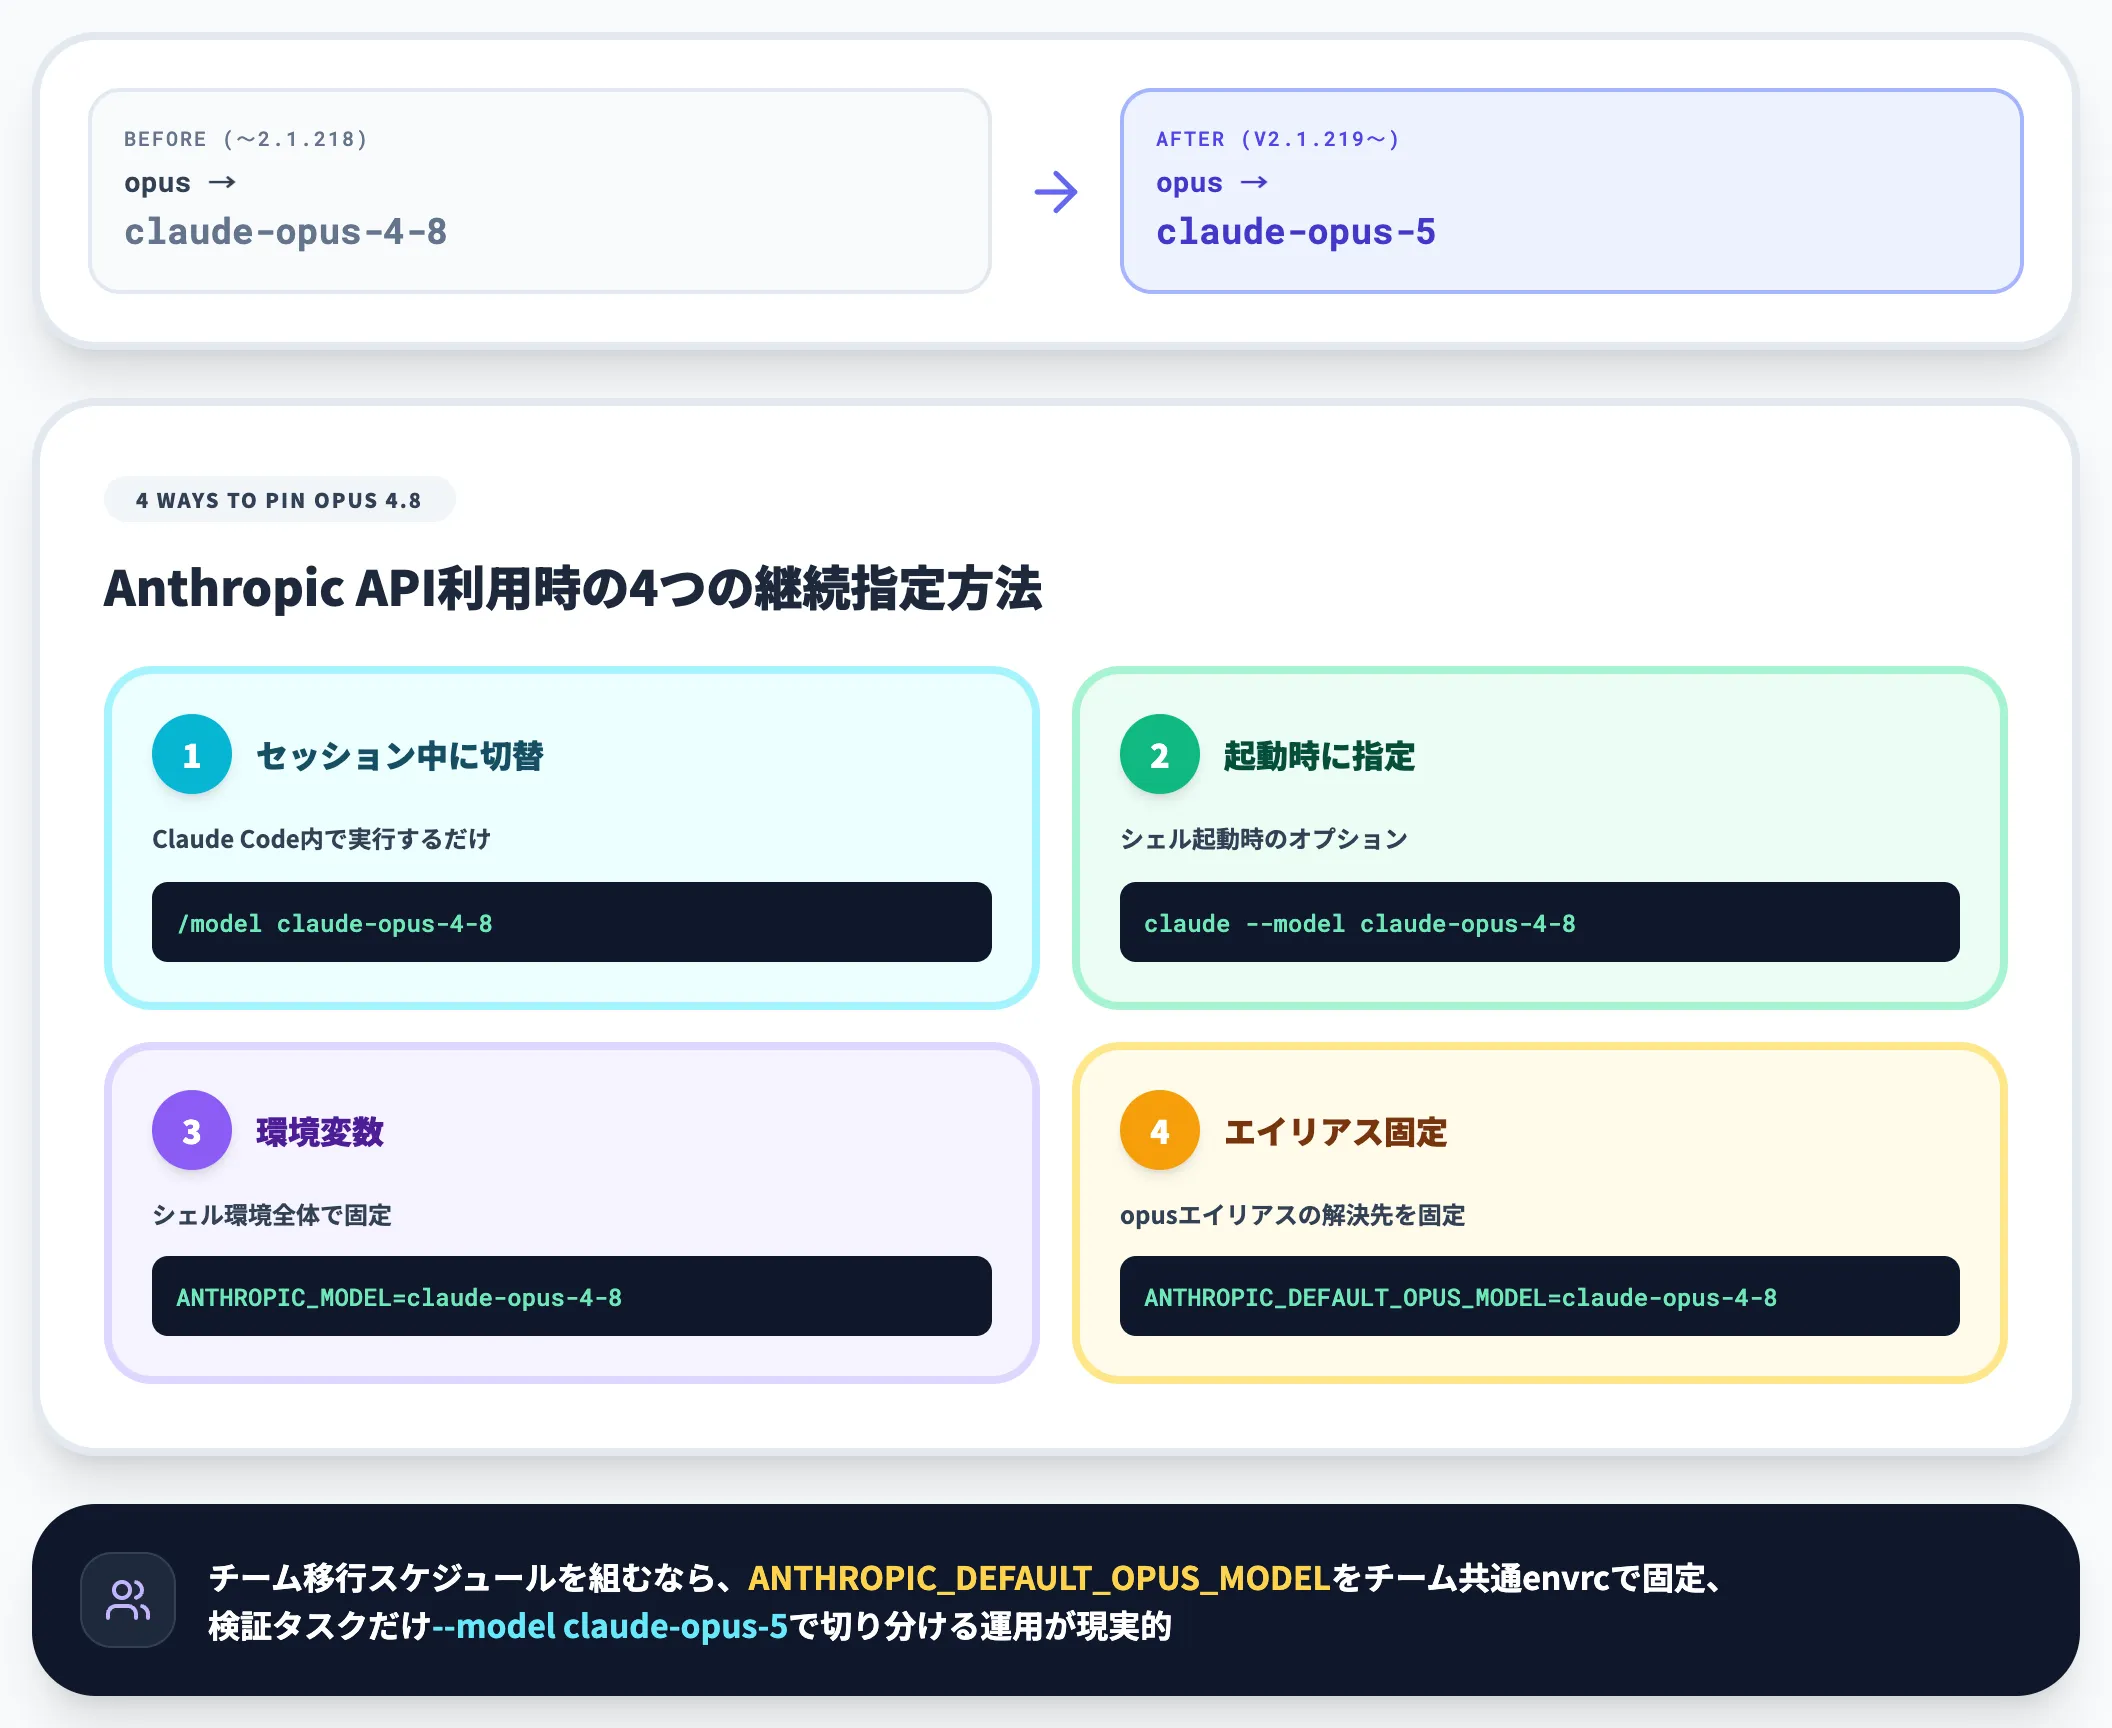Click the description 'シェル環境全体で固定'
Screen dimensions: 2112x1728
click(x=272, y=1215)
